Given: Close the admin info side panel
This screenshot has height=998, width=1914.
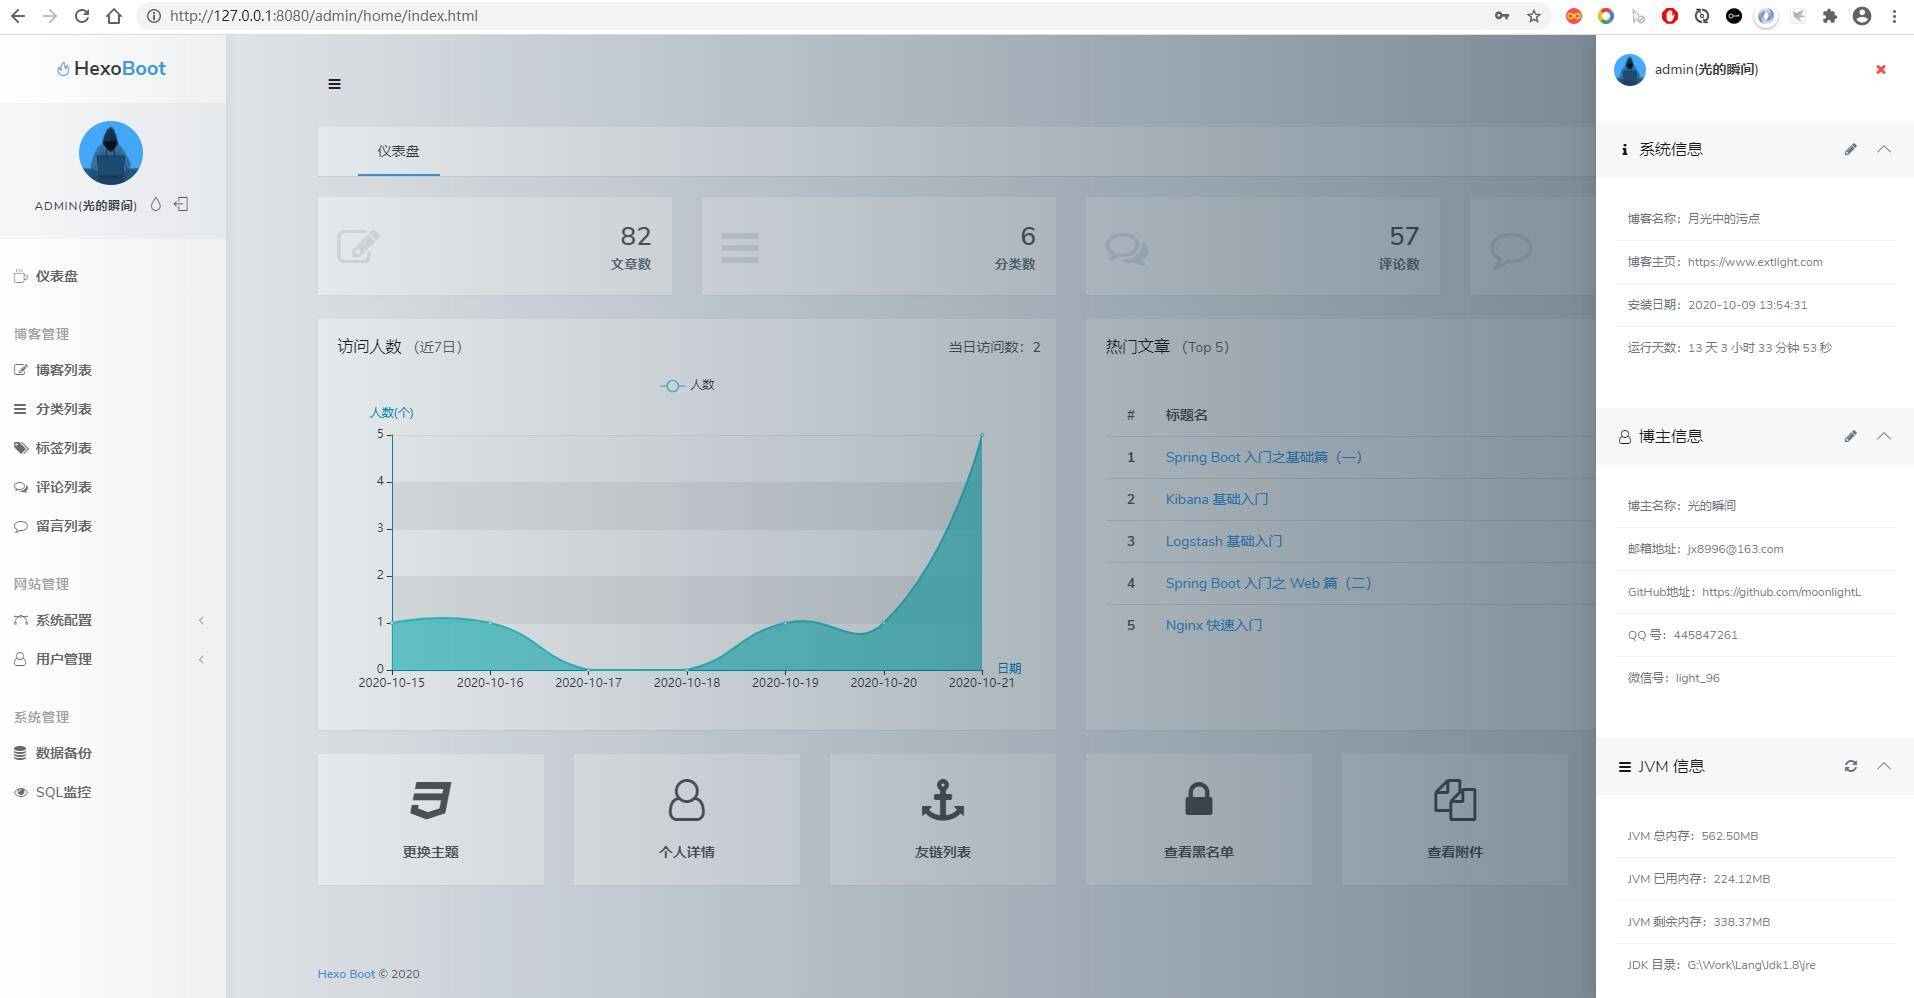Looking at the screenshot, I should click(1880, 69).
